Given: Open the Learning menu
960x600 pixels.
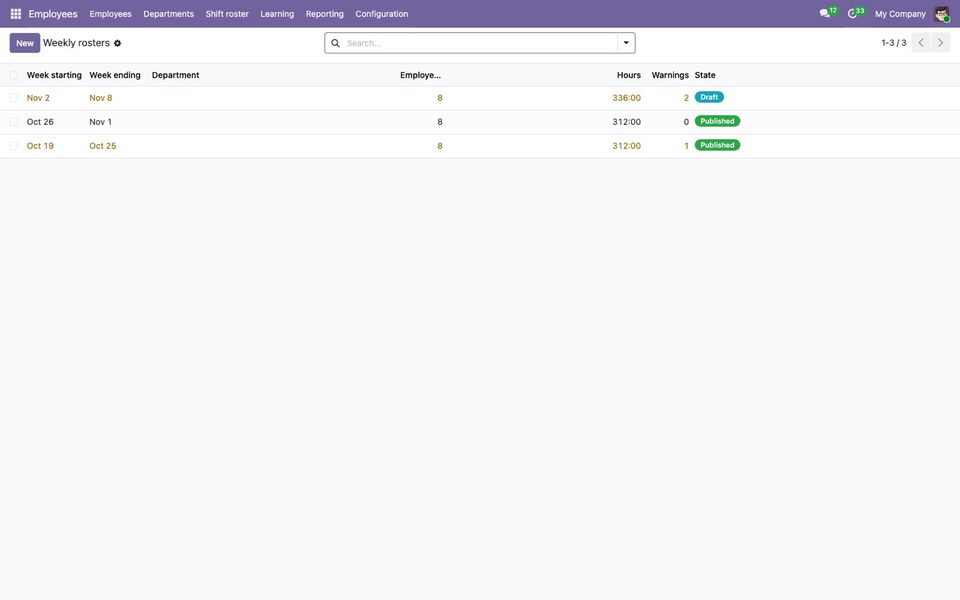Looking at the screenshot, I should coord(277,13).
